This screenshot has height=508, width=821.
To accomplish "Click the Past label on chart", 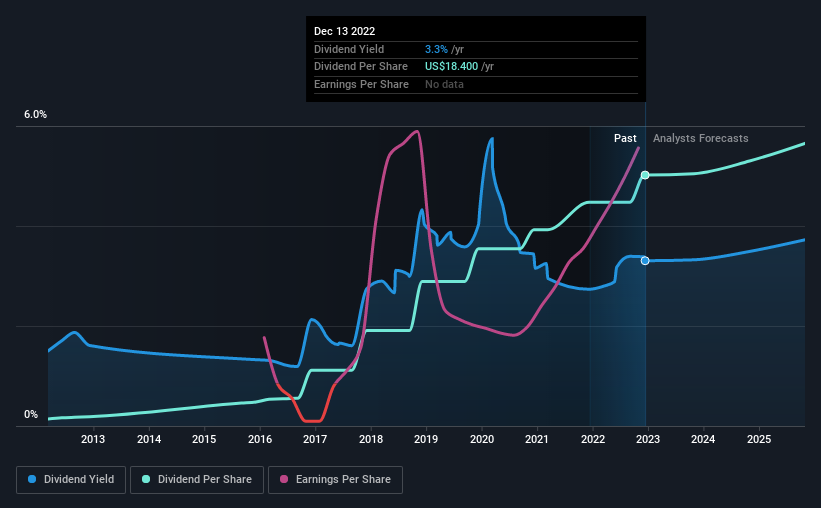I will click(x=625, y=138).
